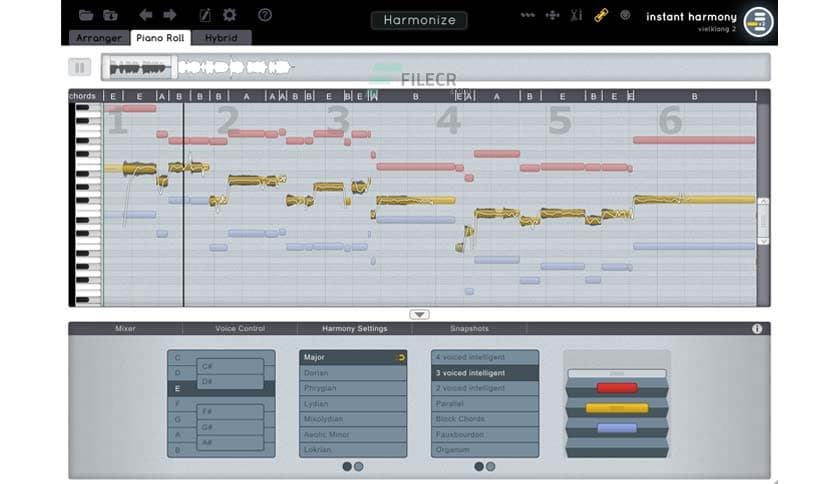The width and height of the screenshot is (836, 484).
Task: Toggle the yellow chain link icon
Action: (601, 15)
